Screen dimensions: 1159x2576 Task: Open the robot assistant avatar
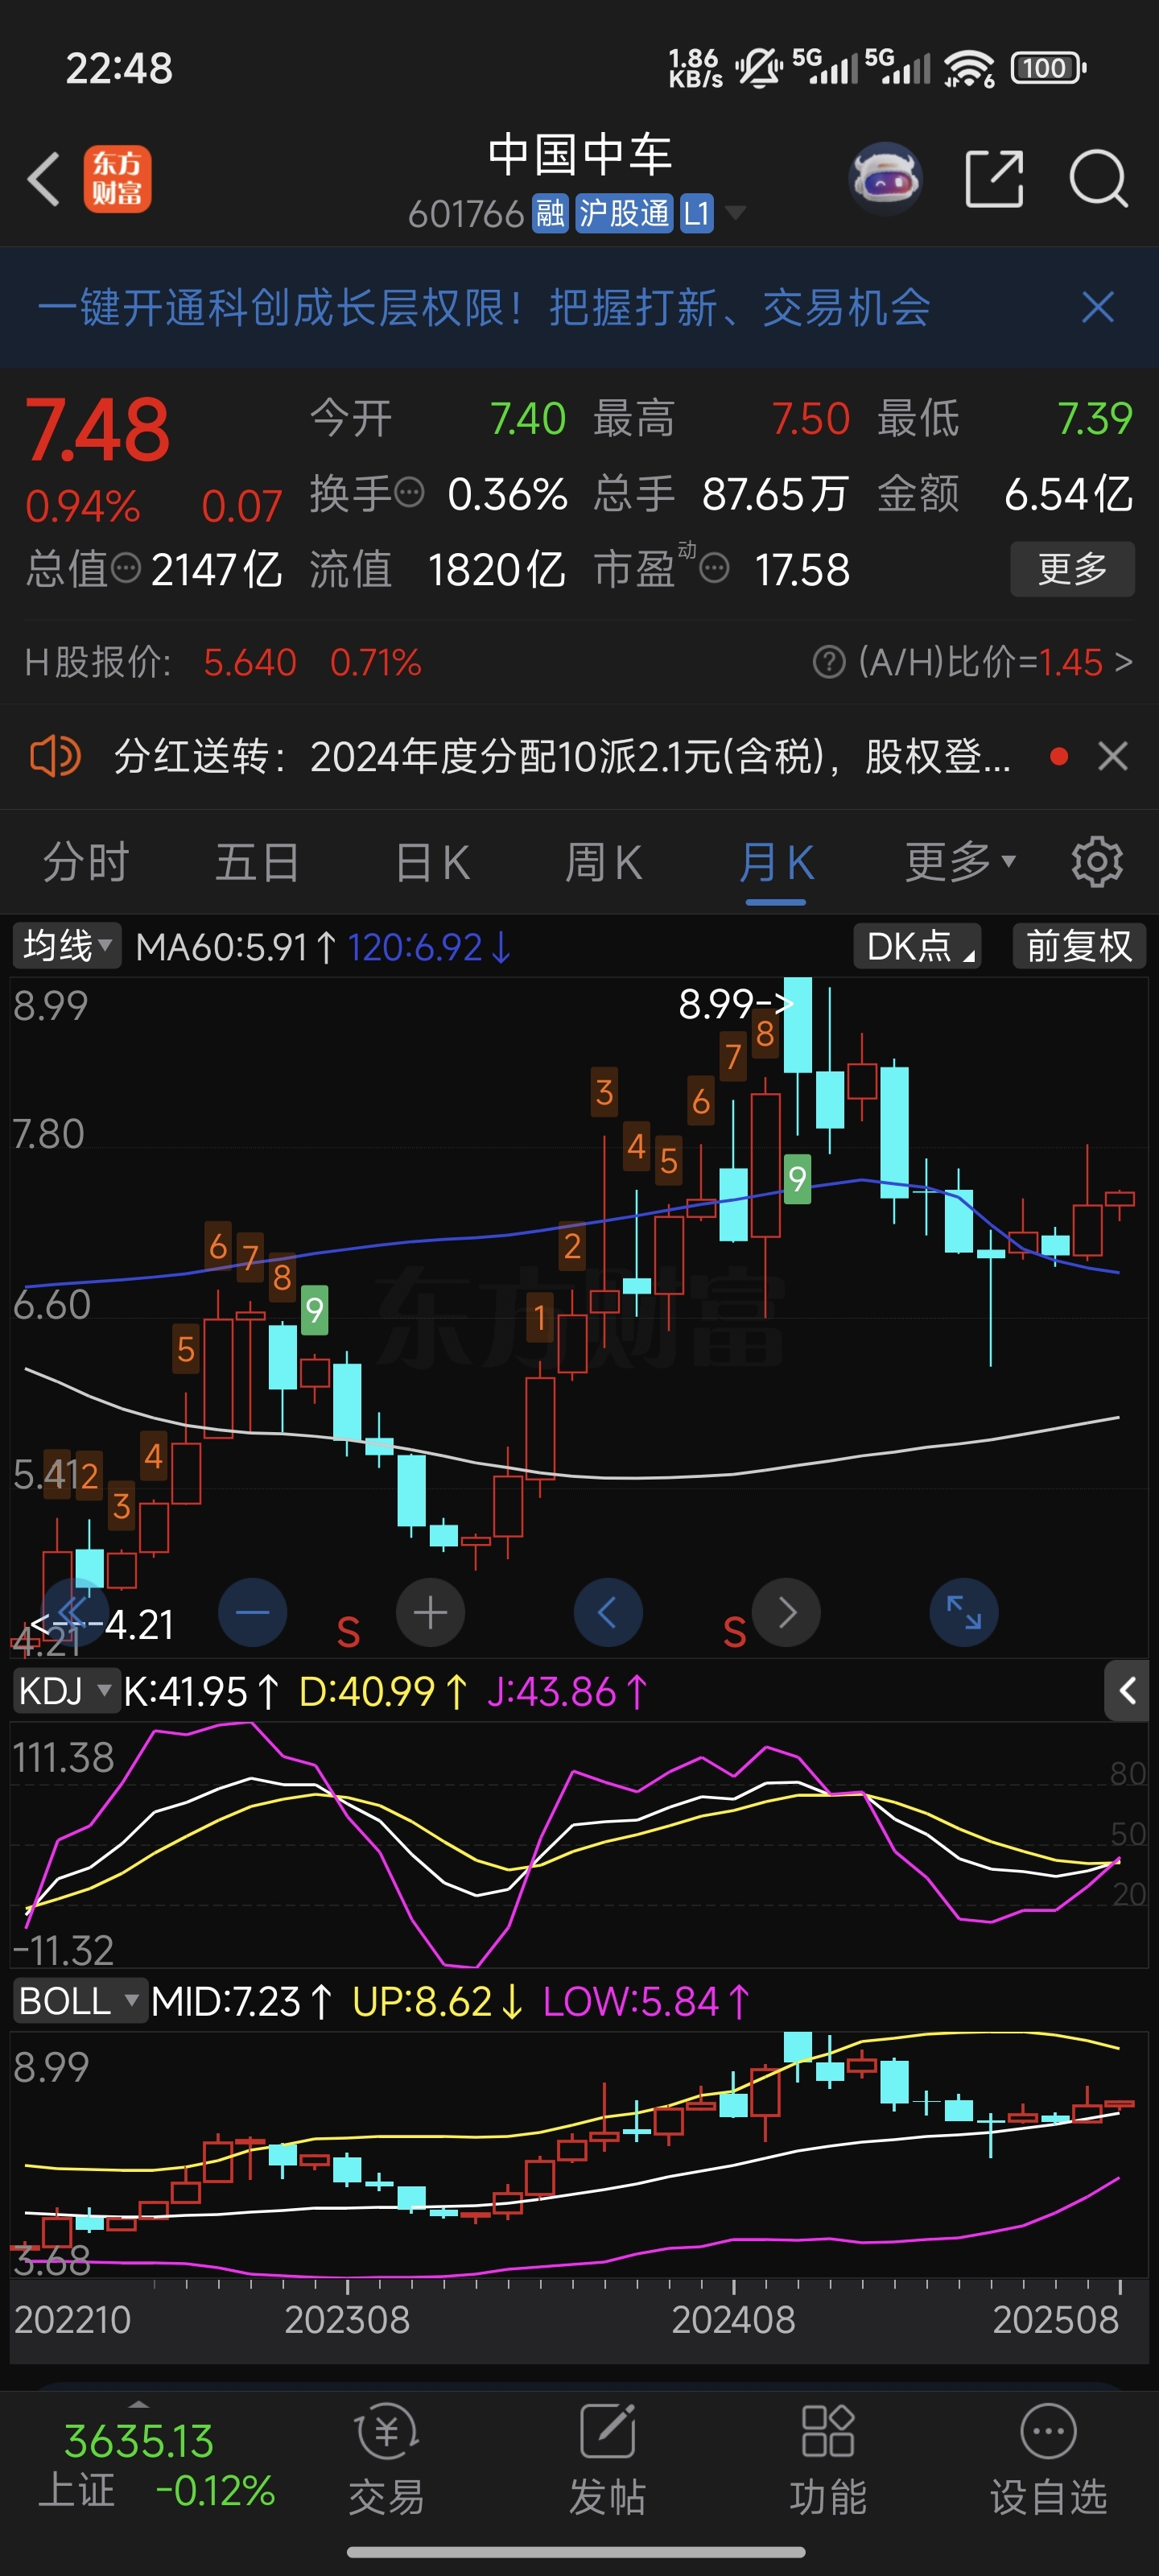(x=884, y=180)
